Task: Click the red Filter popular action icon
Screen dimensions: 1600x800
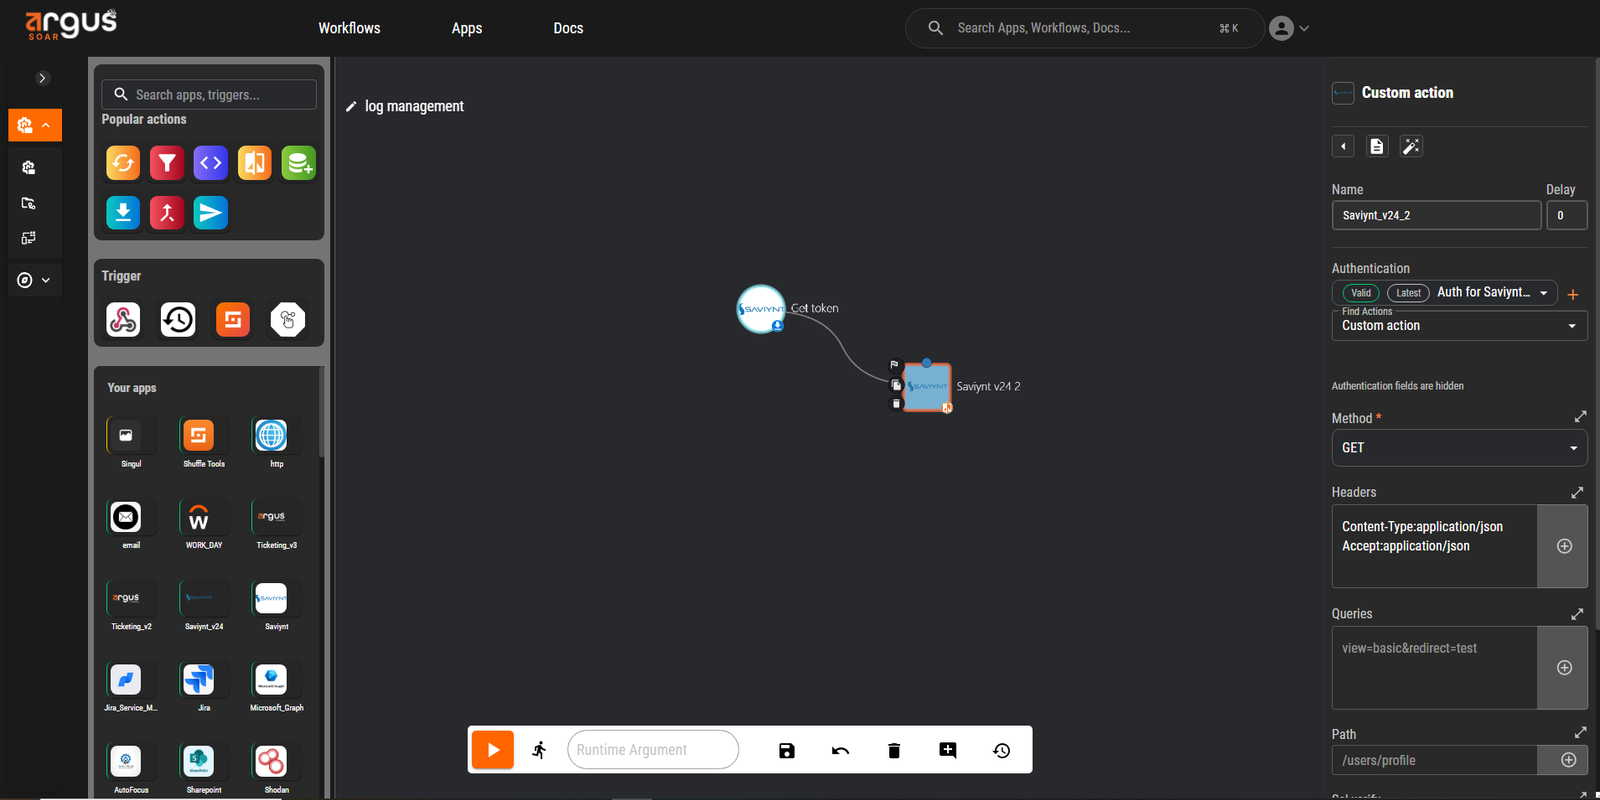Action: click(x=167, y=163)
